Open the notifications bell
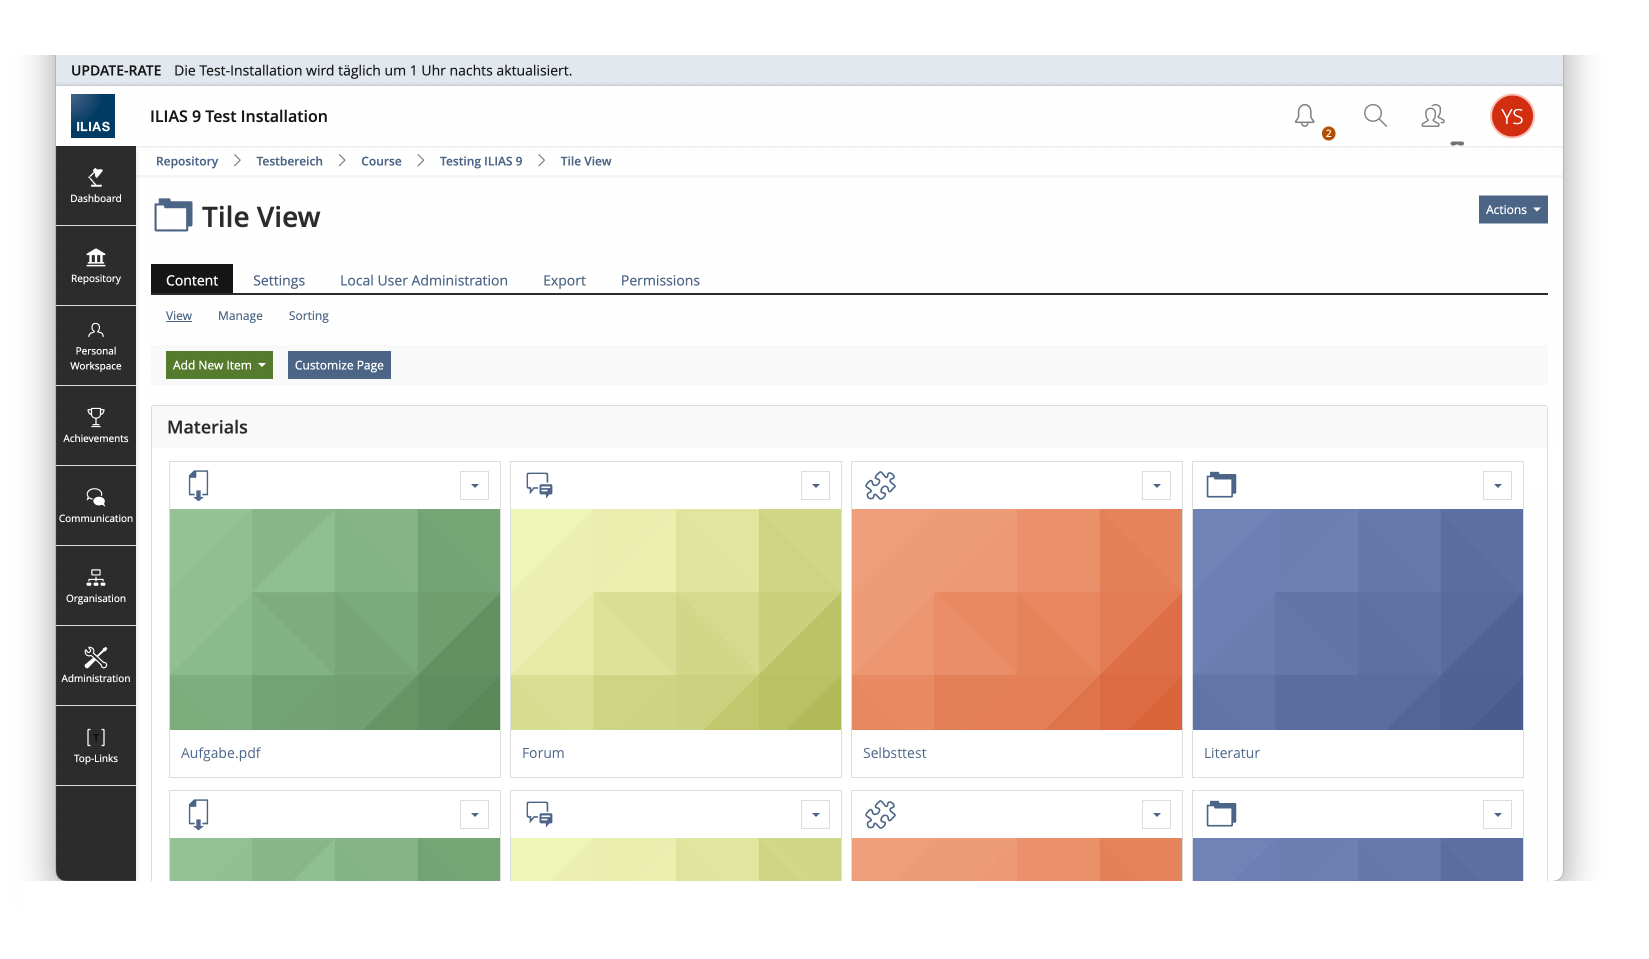The image size is (1649, 959). pos(1305,116)
